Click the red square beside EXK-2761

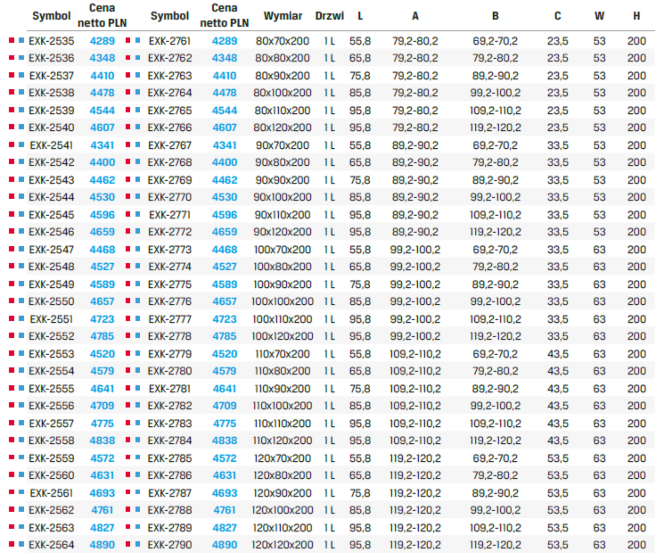pyautogui.click(x=128, y=41)
